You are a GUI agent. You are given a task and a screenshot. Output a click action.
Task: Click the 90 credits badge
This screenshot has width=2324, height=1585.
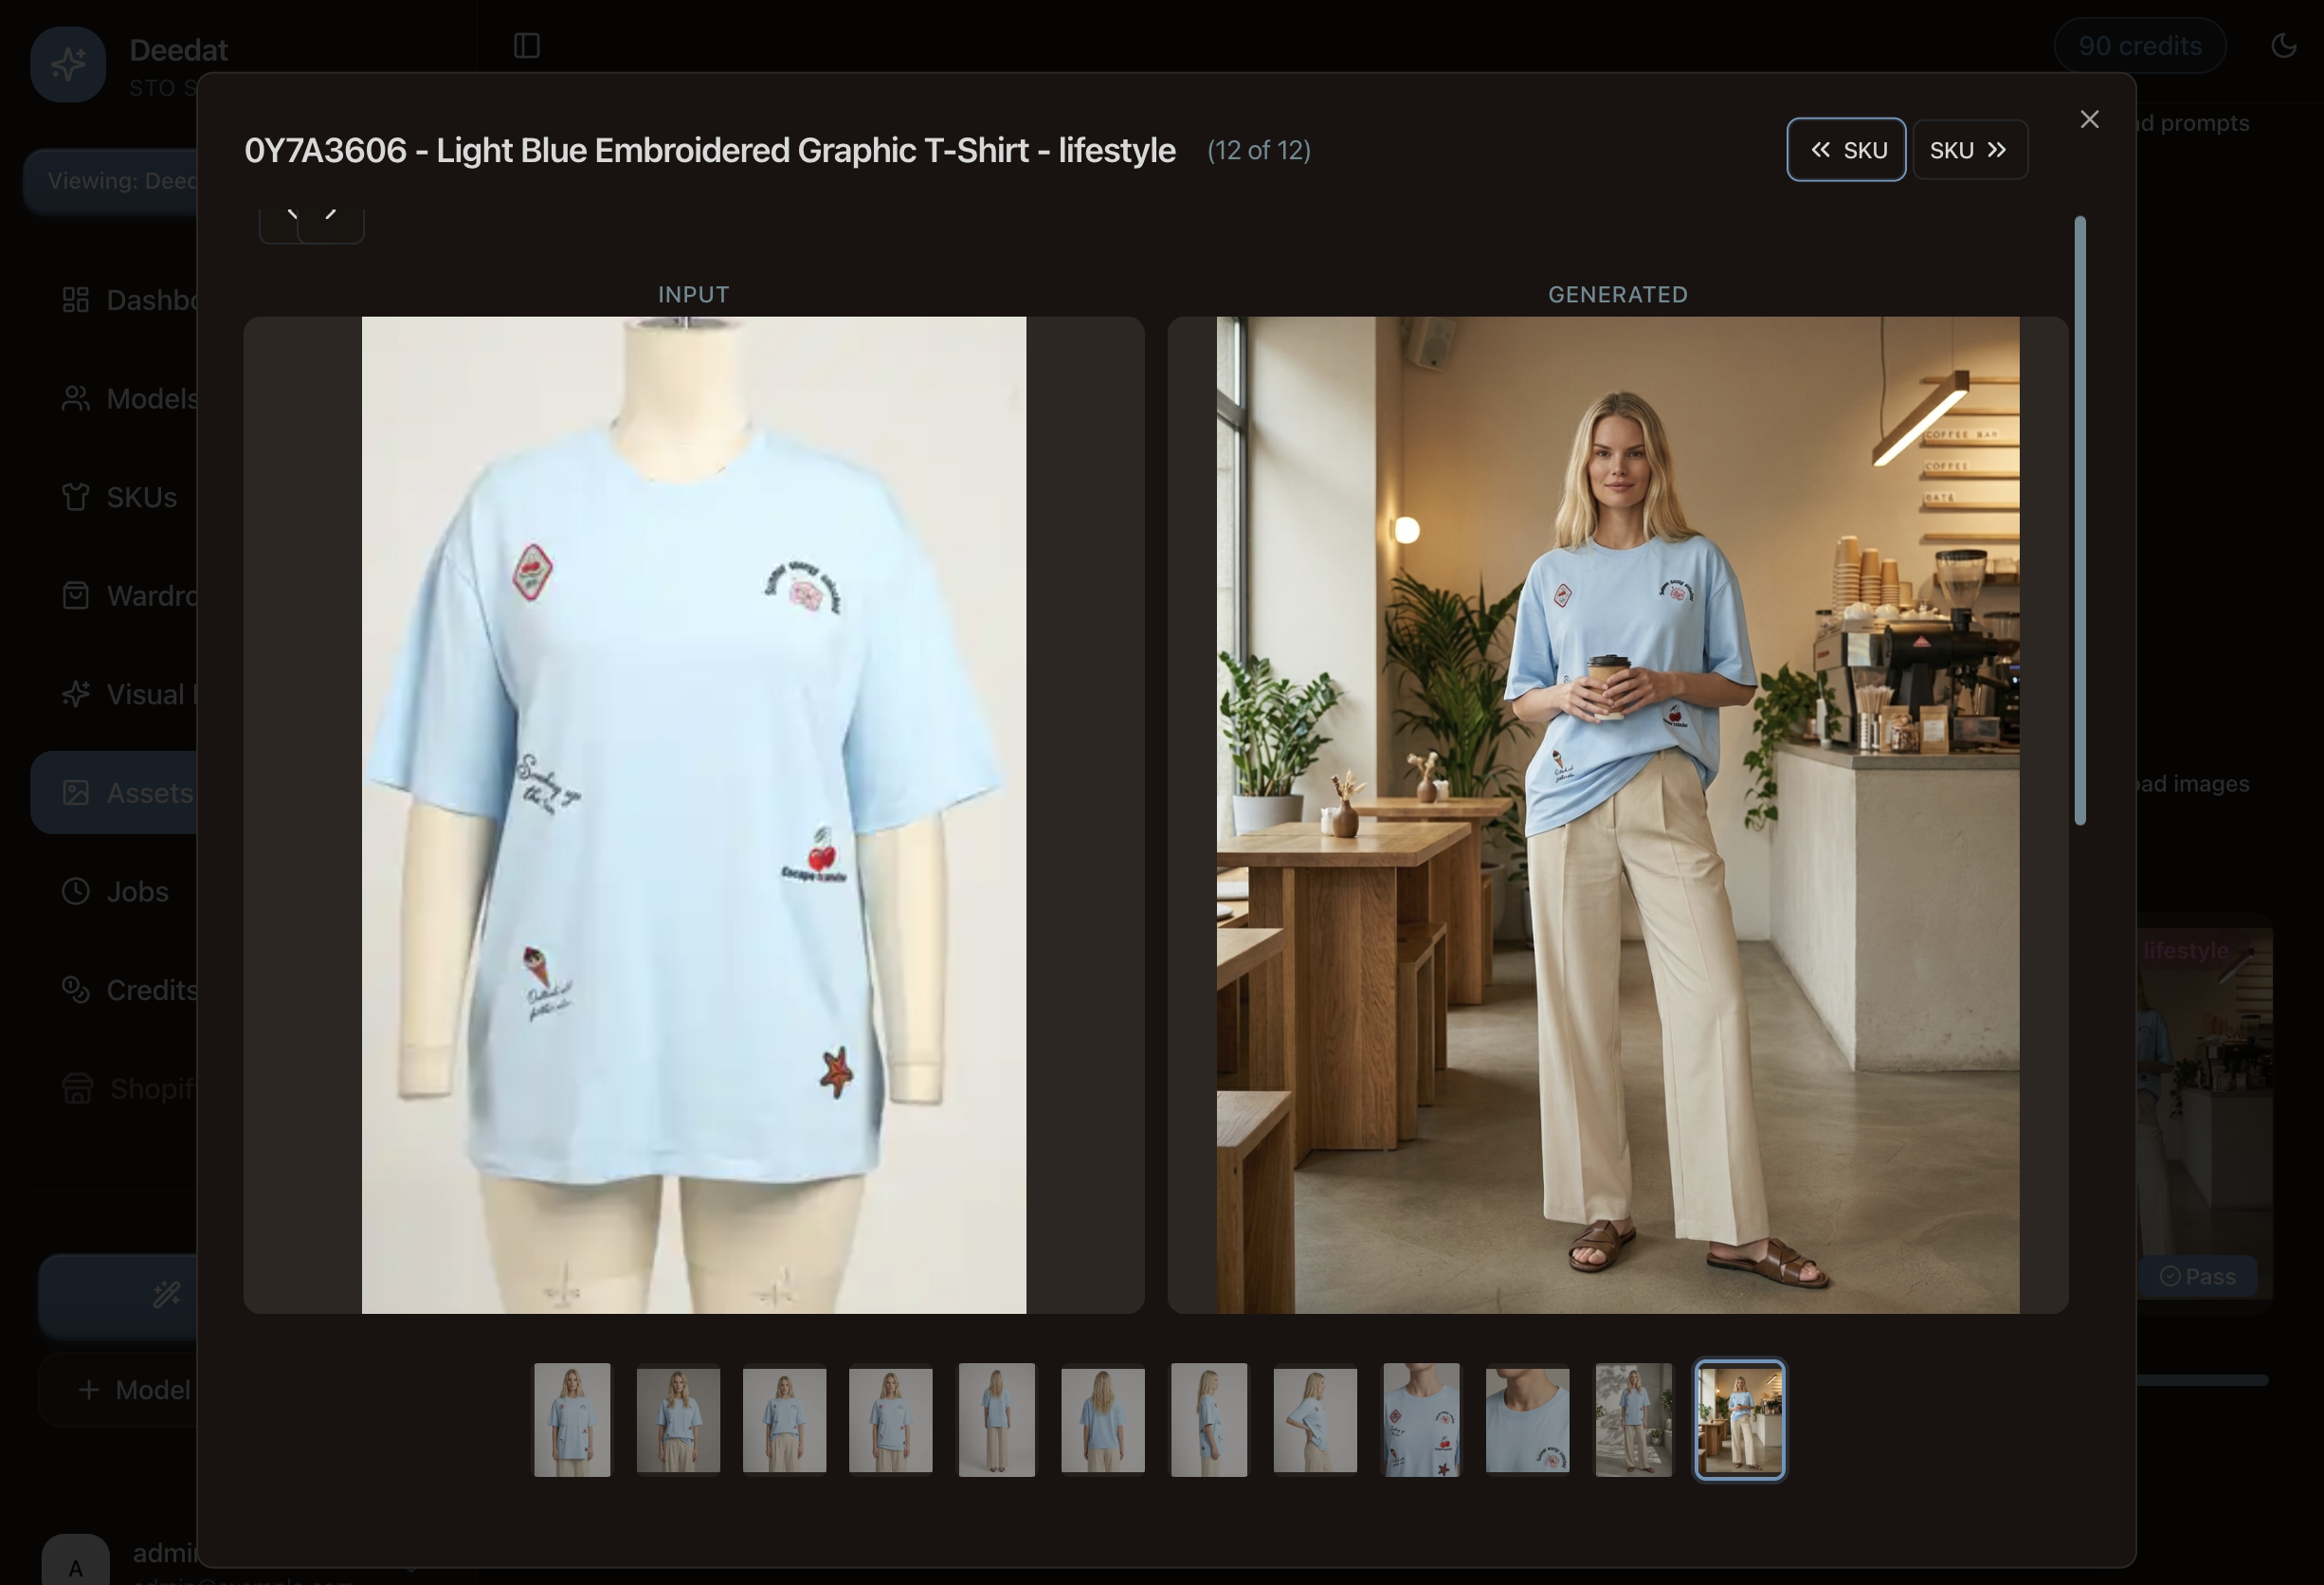[x=2140, y=46]
